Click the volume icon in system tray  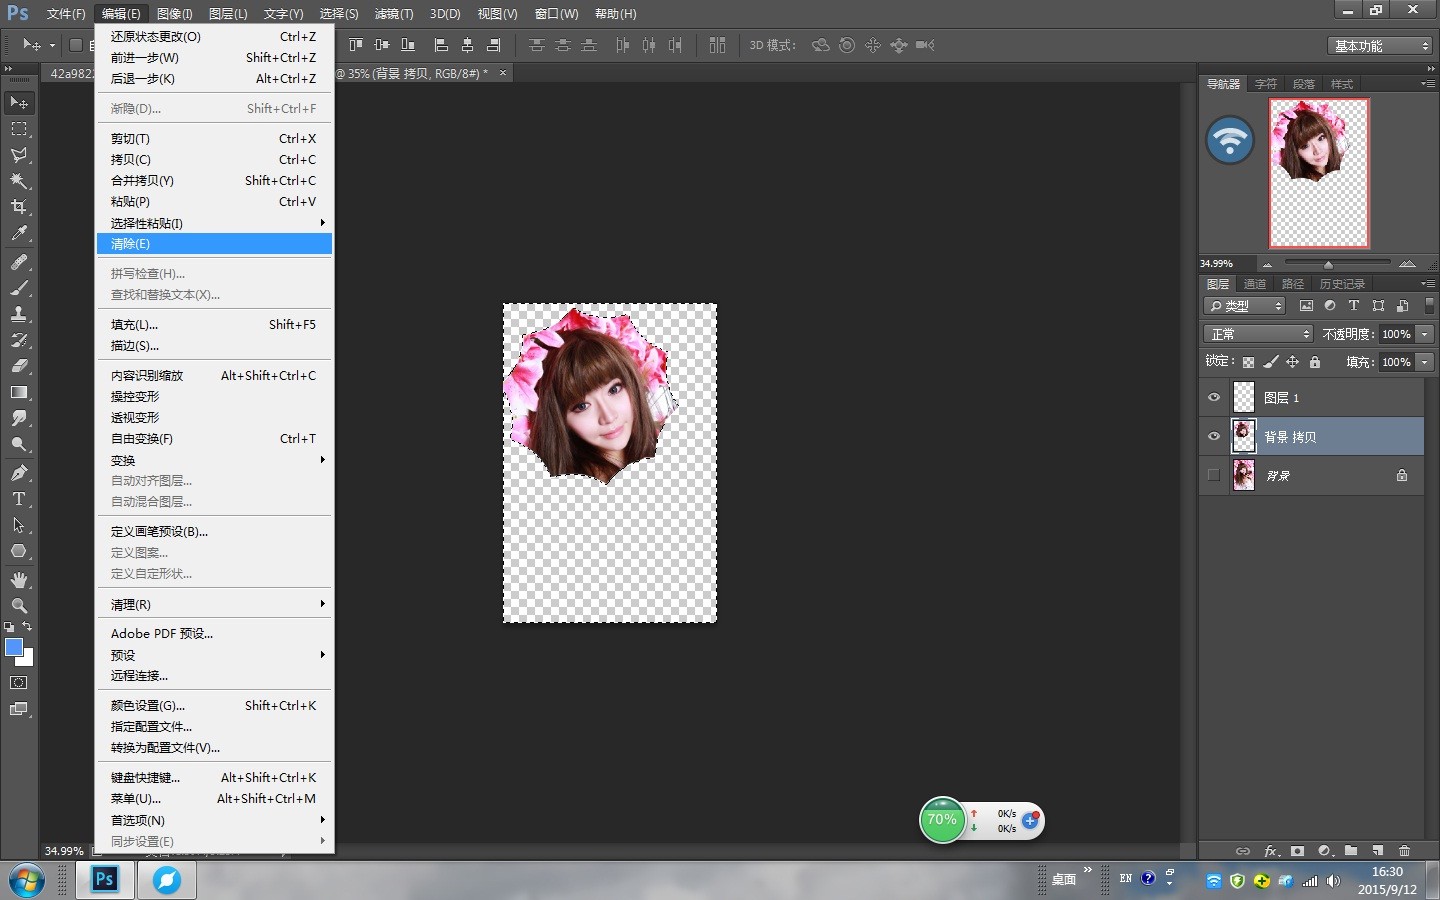[1333, 881]
